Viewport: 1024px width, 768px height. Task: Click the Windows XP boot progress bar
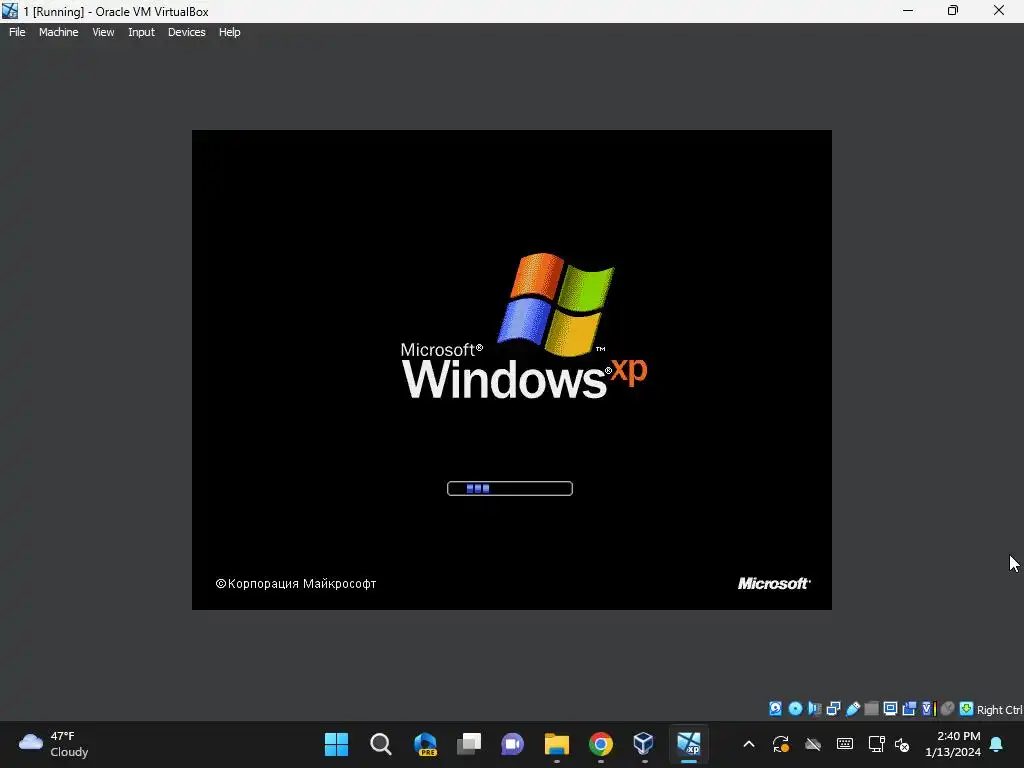(509, 488)
